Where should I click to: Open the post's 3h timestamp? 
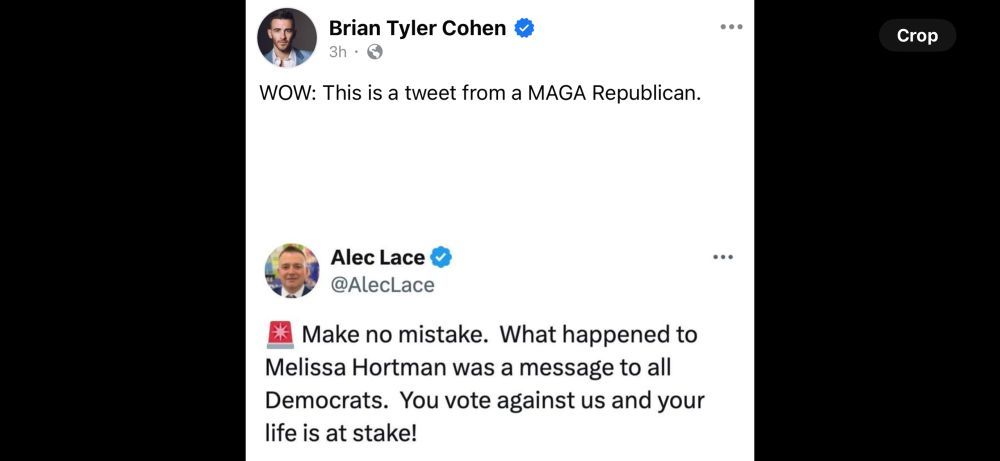(x=338, y=52)
